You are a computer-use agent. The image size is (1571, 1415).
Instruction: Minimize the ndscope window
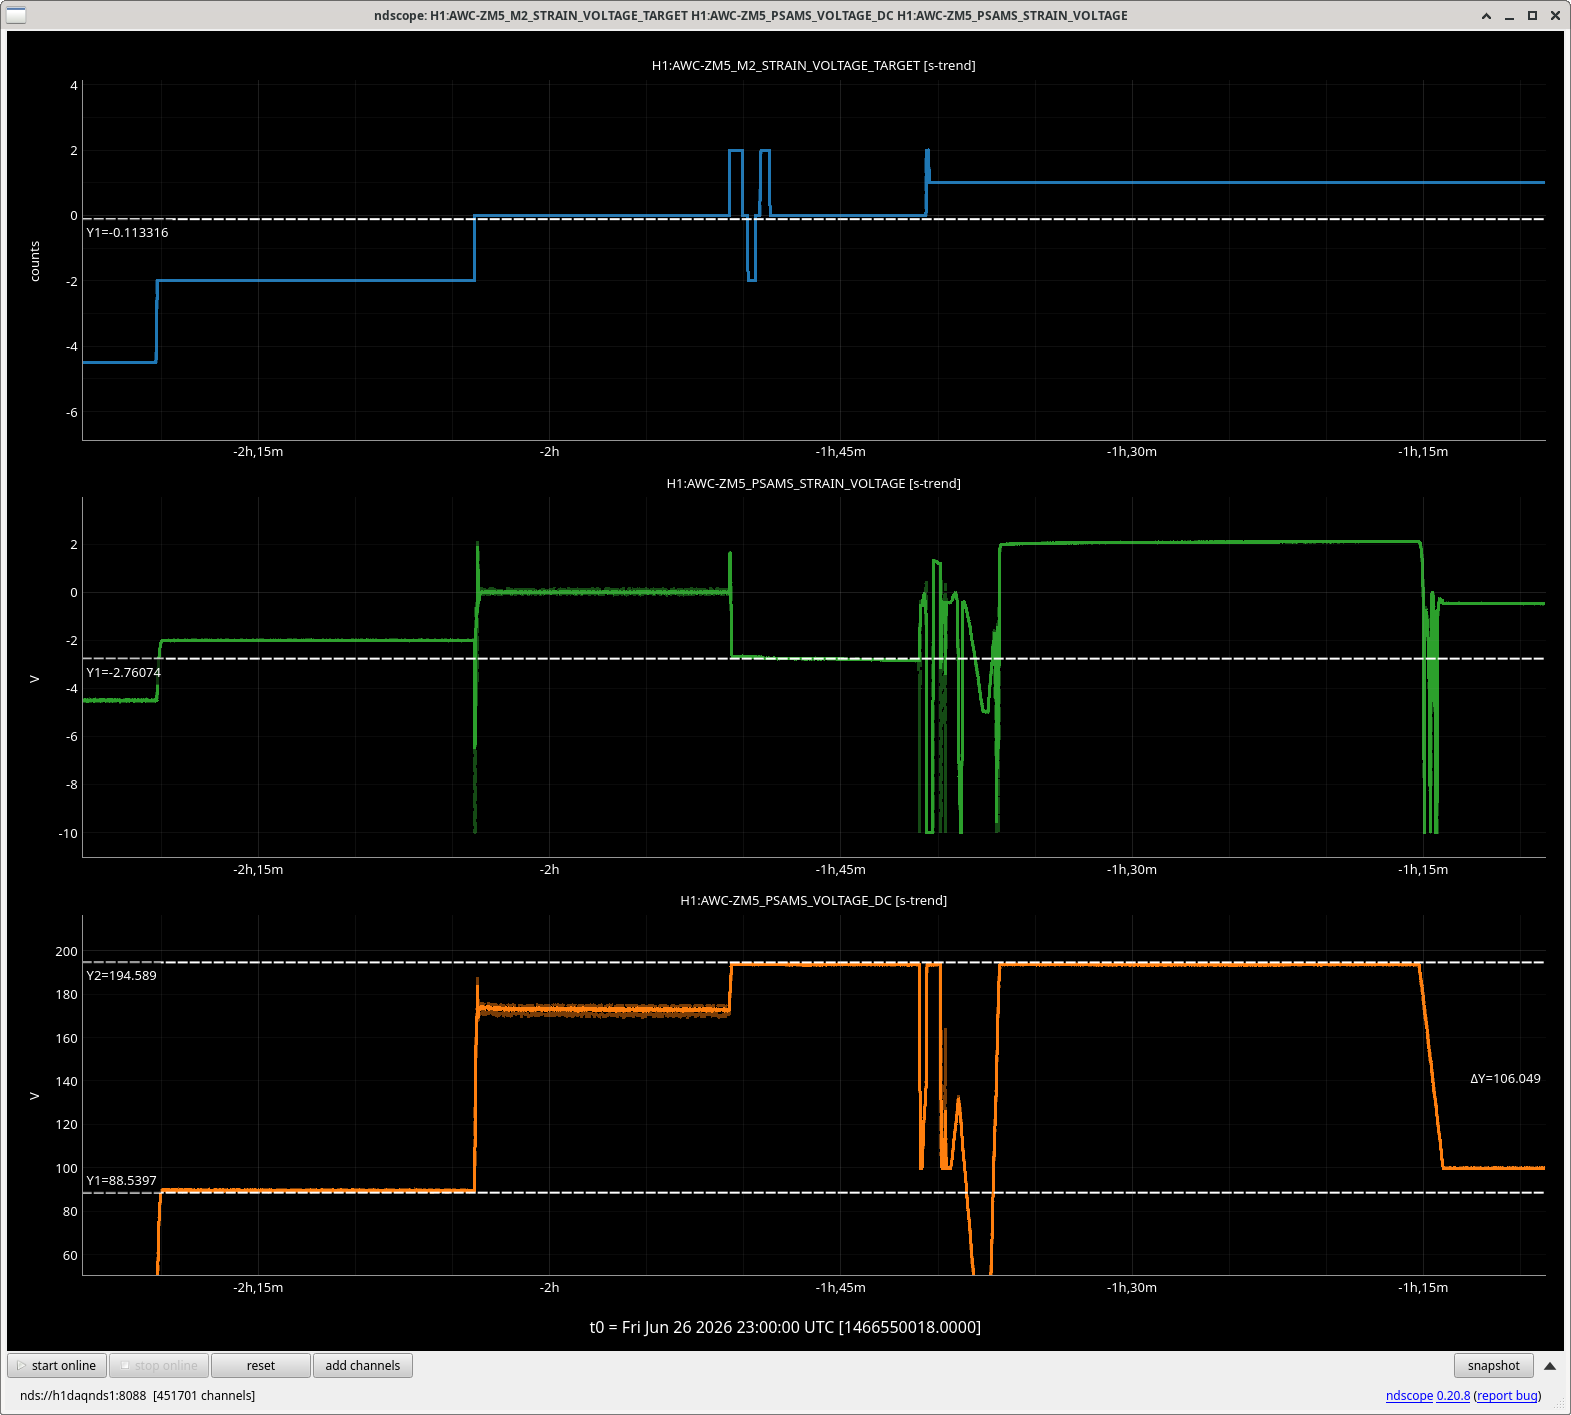click(x=1509, y=15)
